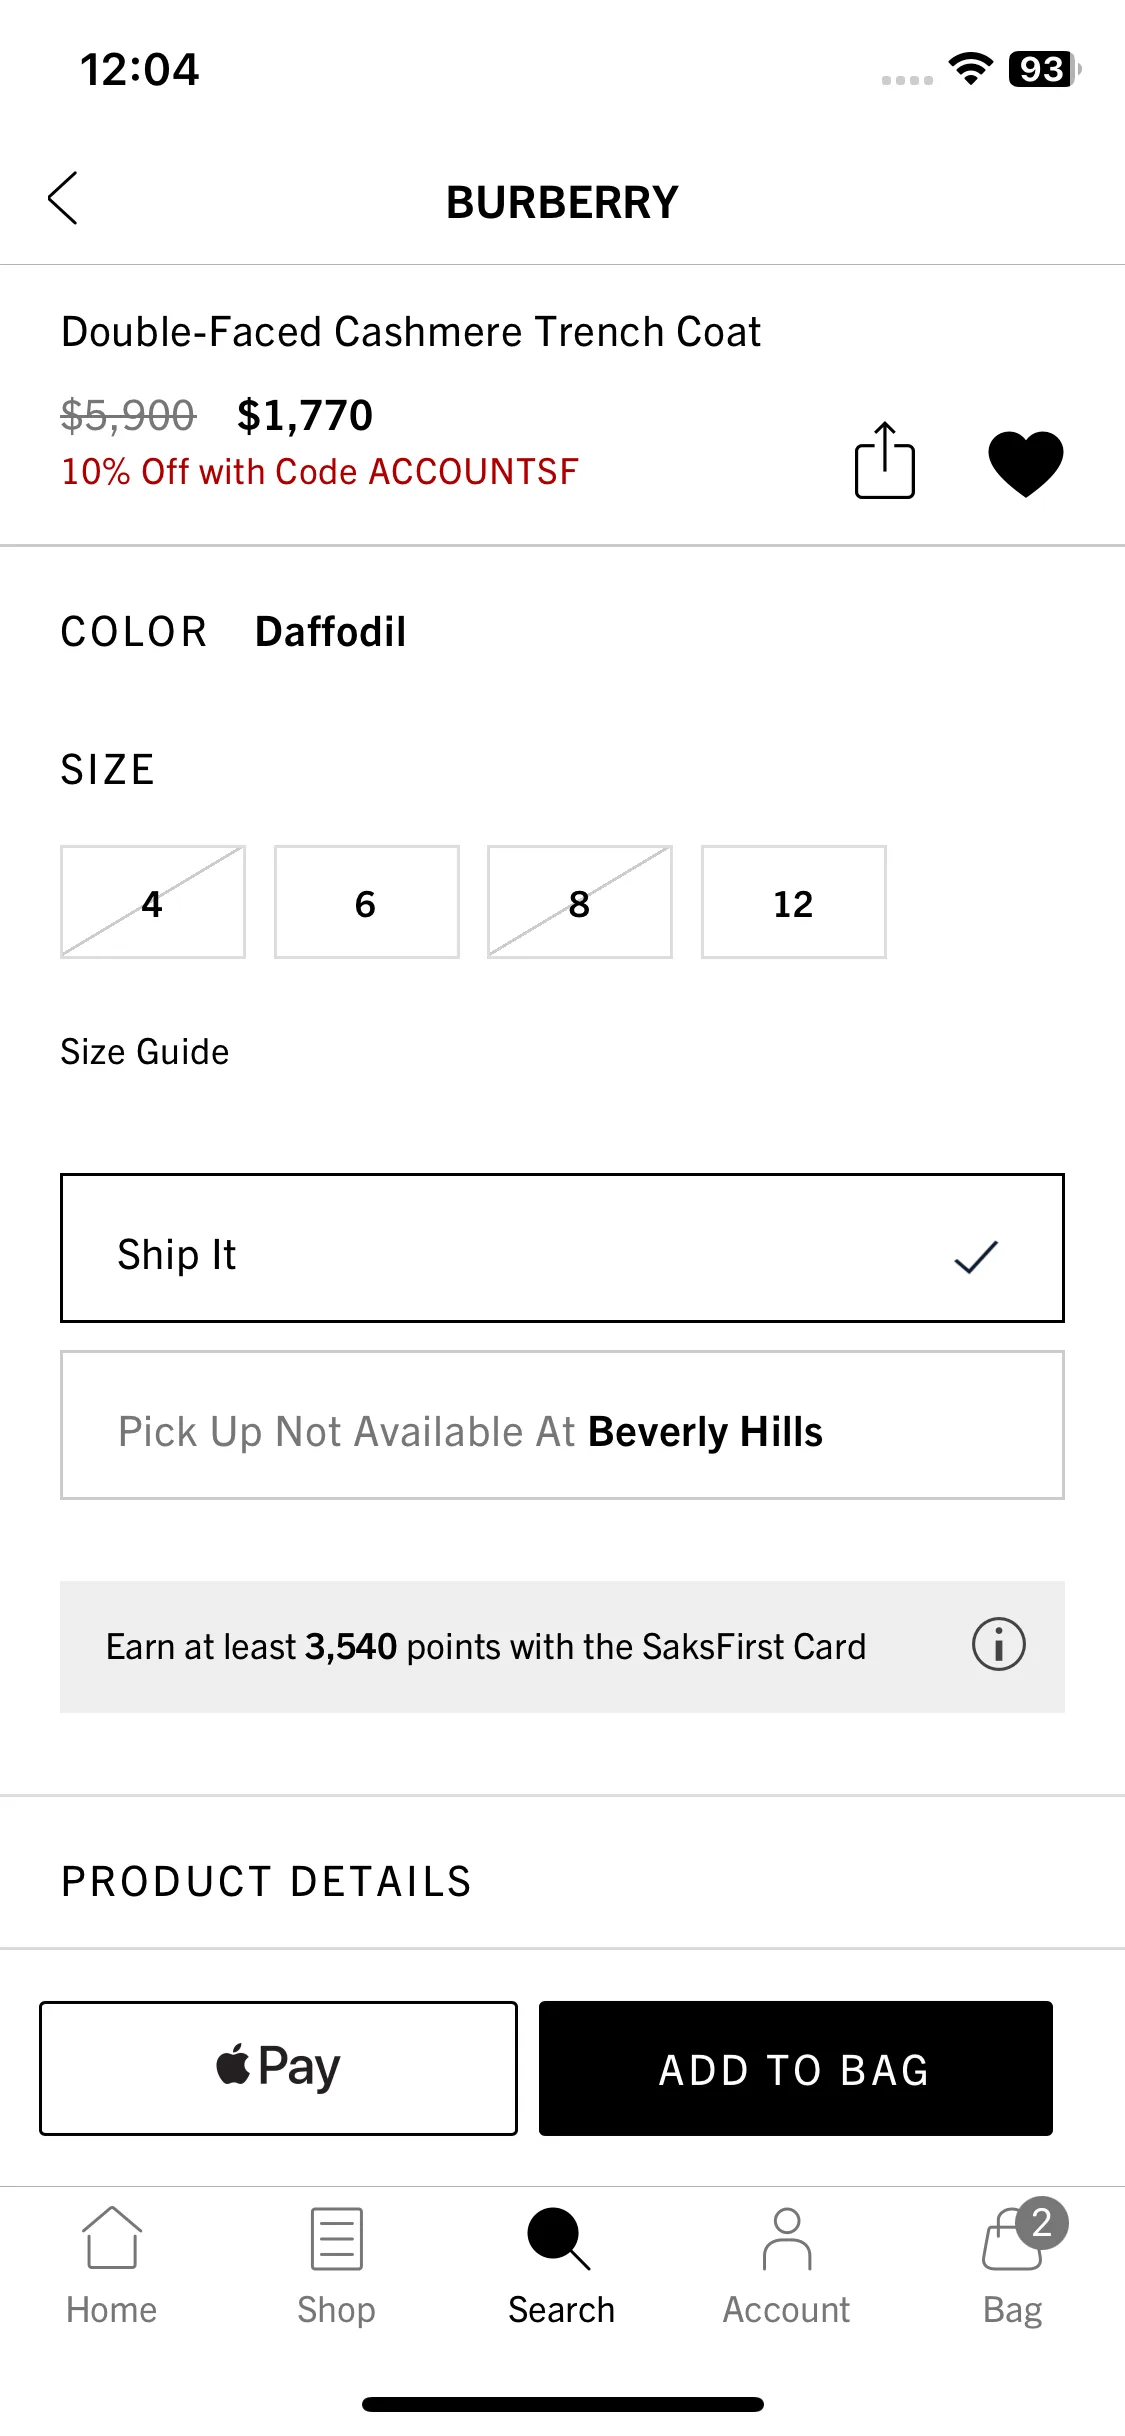Go to the Home tab icon
This screenshot has width=1125, height=2436.
click(x=112, y=2238)
